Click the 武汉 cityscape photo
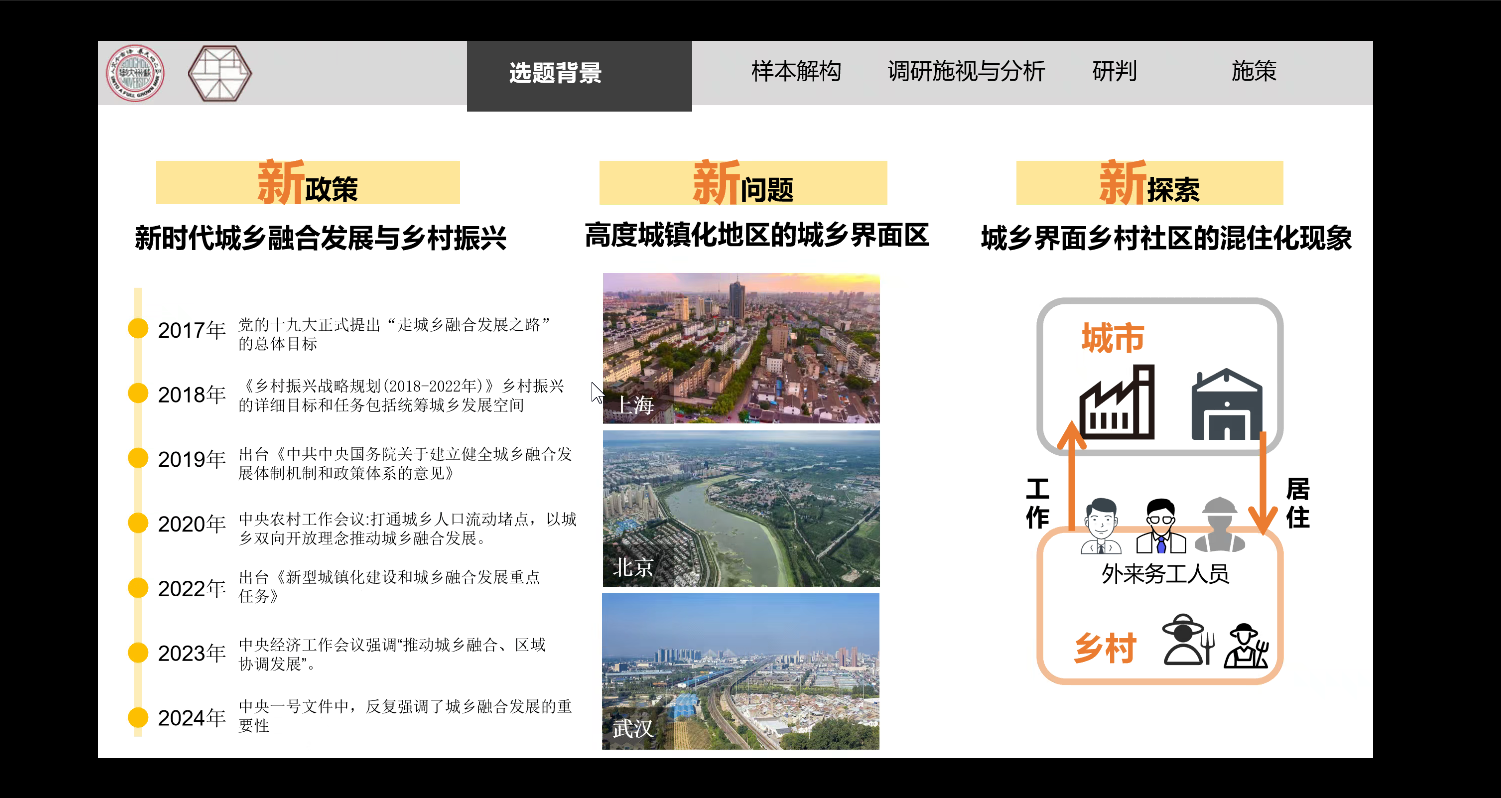 (x=741, y=671)
